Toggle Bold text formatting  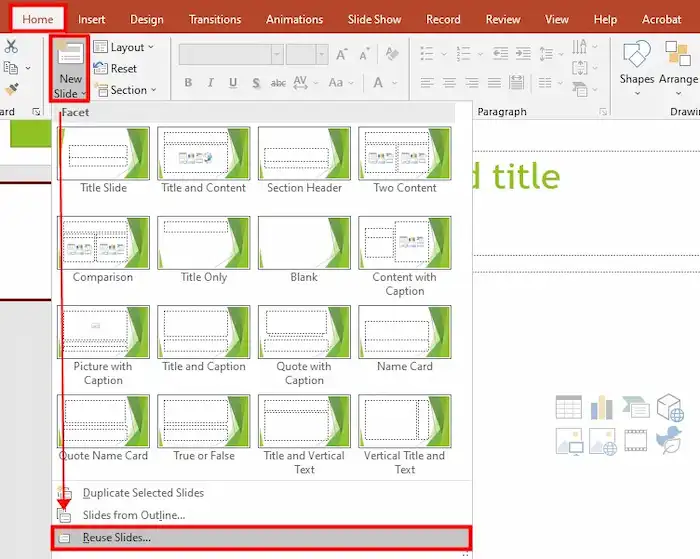pyautogui.click(x=189, y=83)
